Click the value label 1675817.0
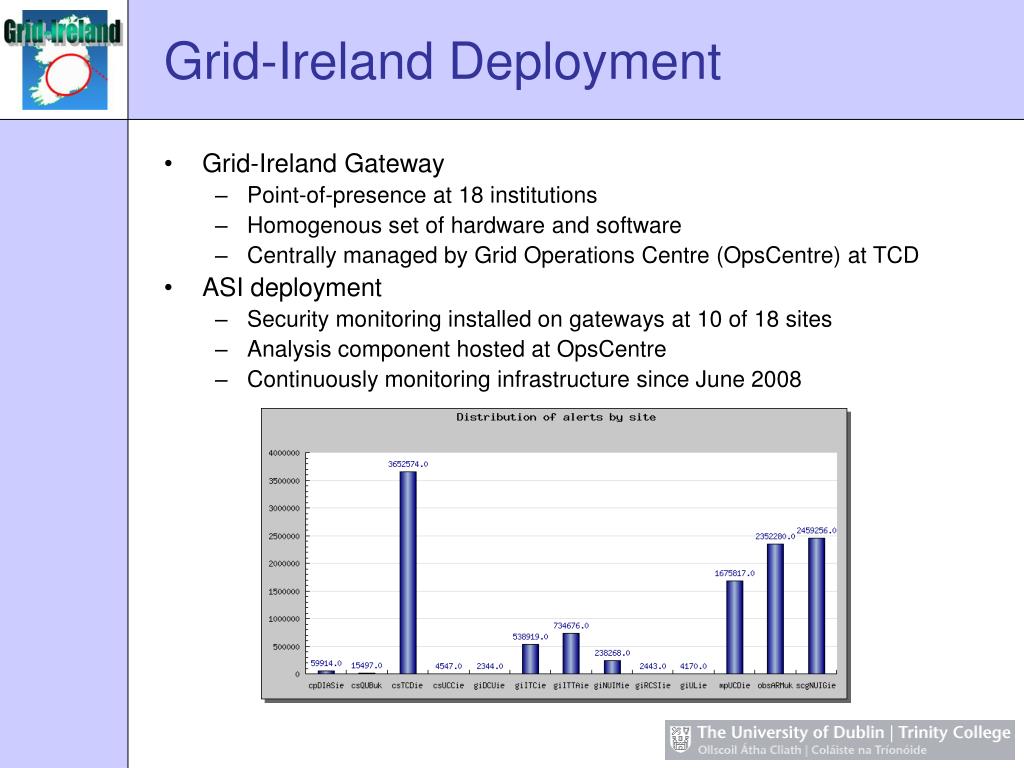Image resolution: width=1024 pixels, height=768 pixels. click(734, 573)
